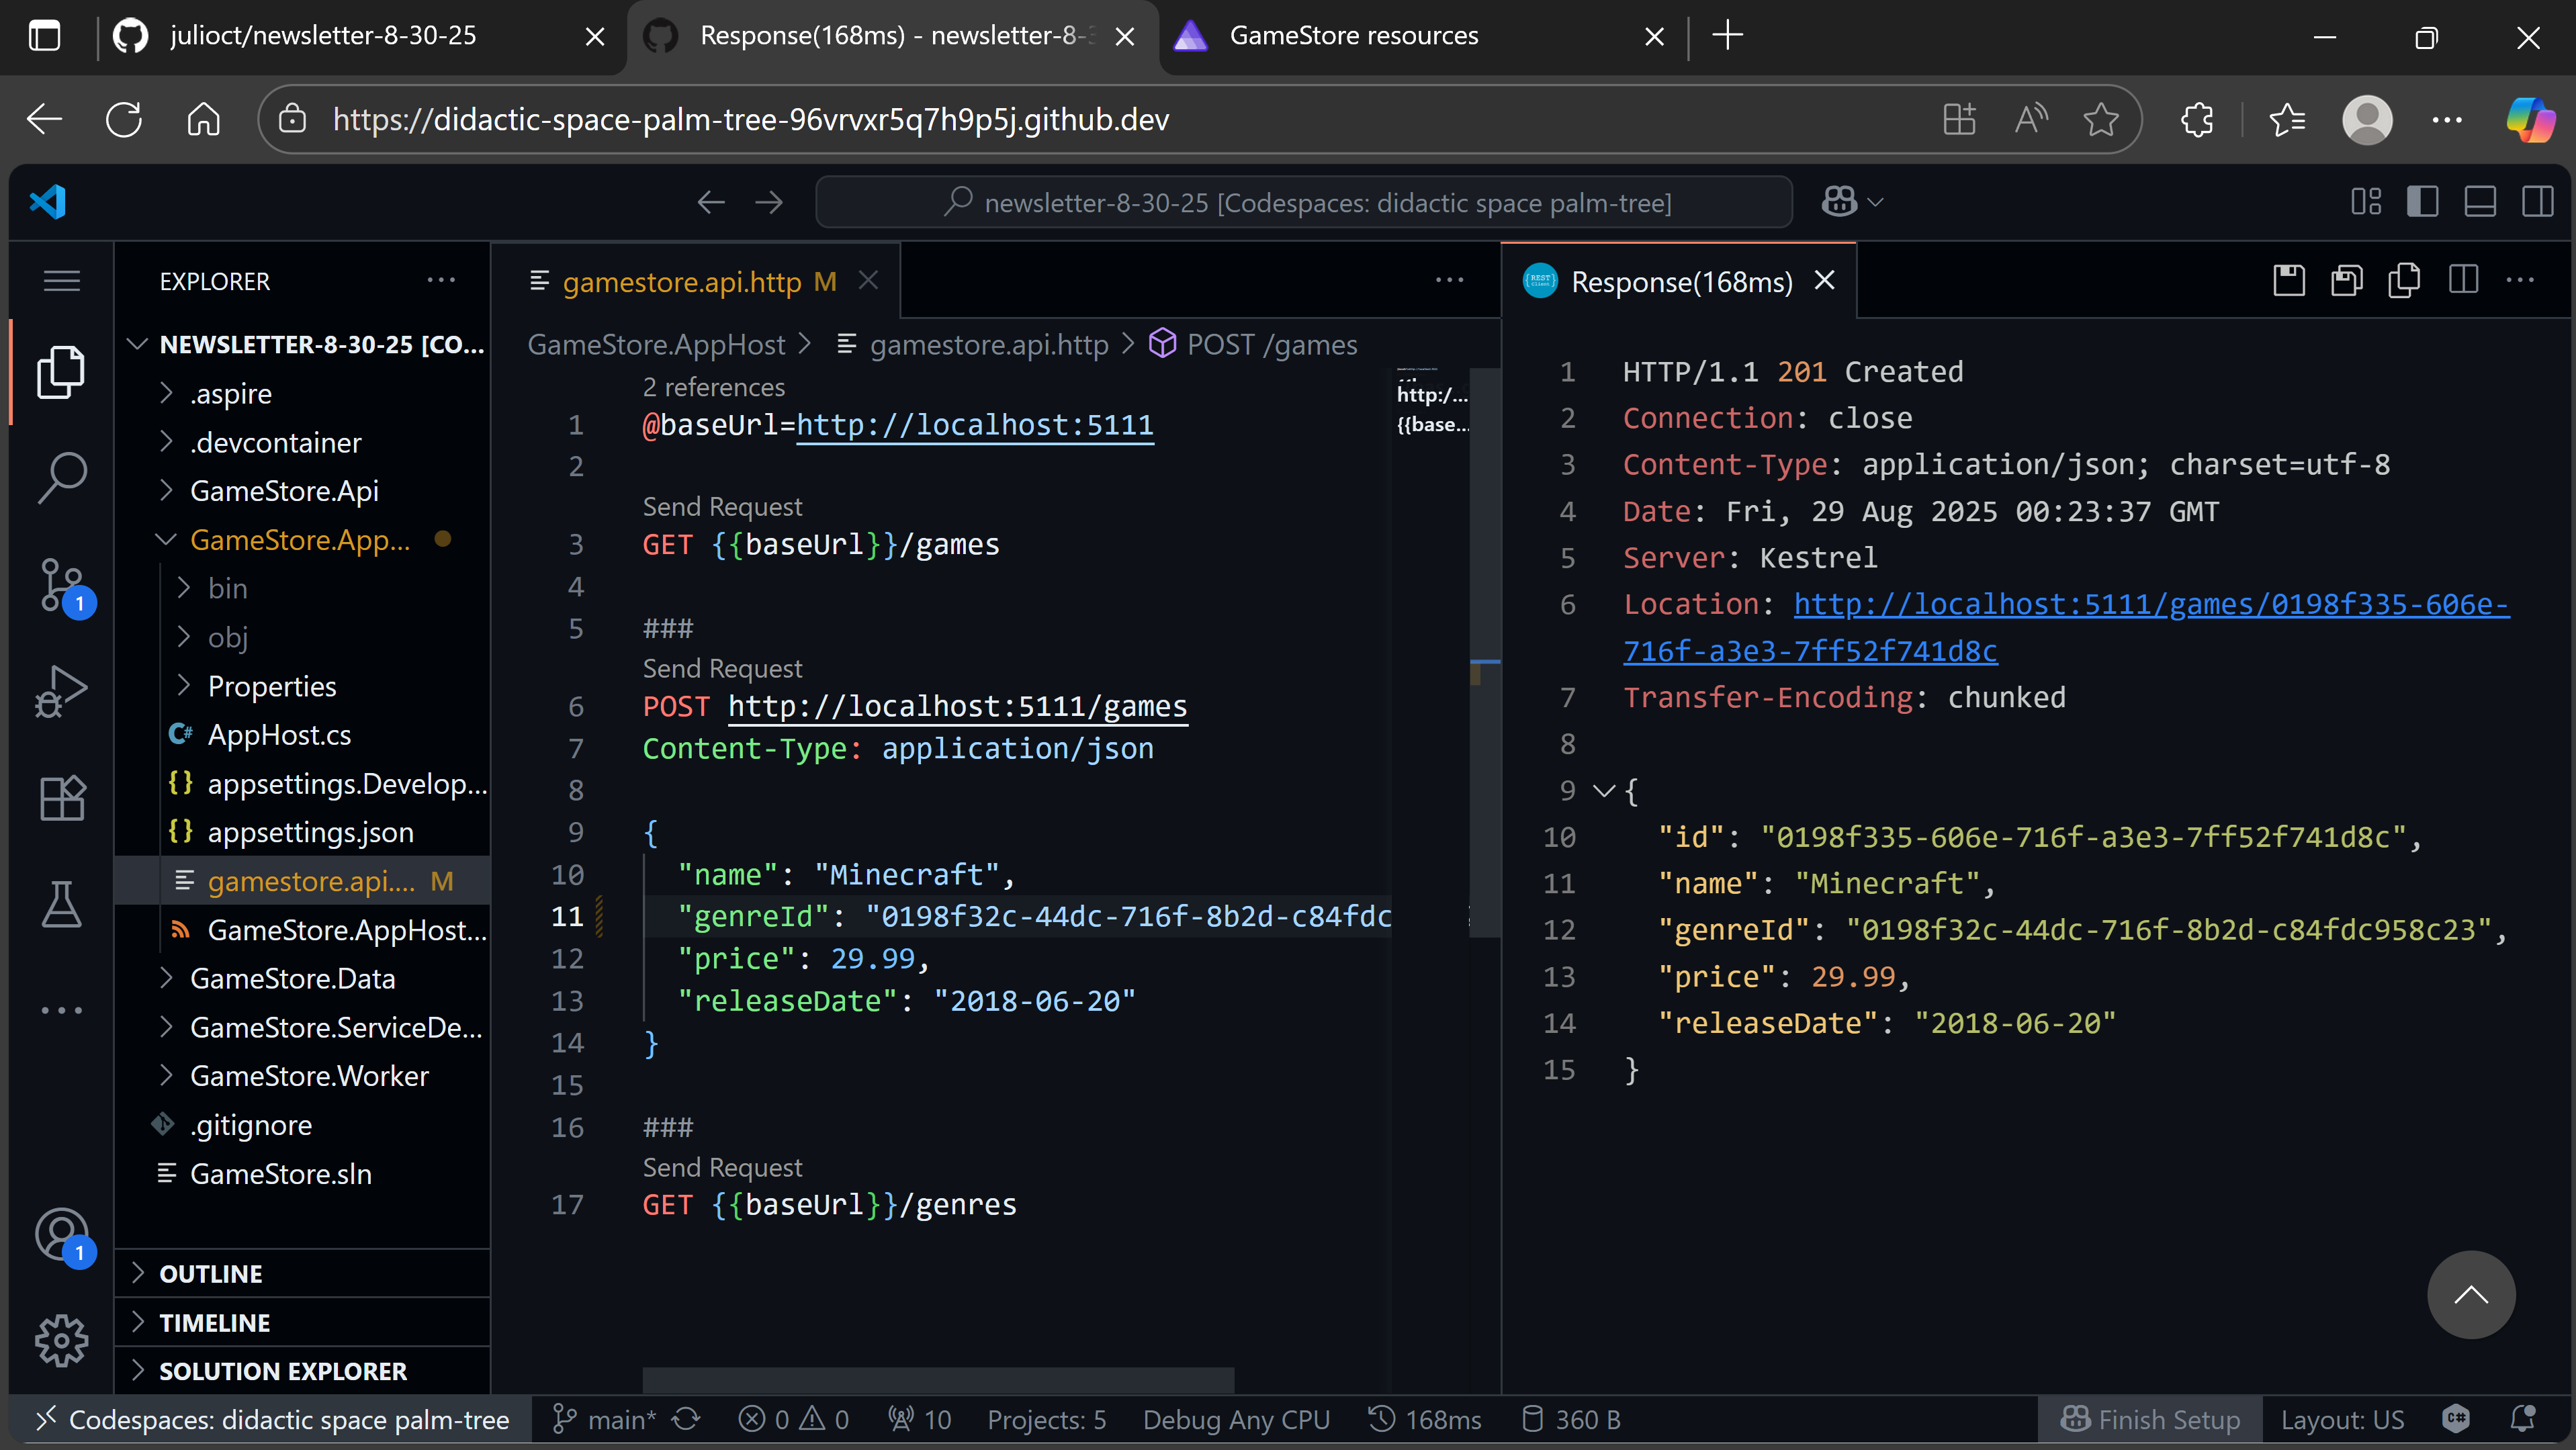This screenshot has height=1450, width=2576.
Task: Close the Response(168ms) editor tab
Action: (x=1824, y=281)
